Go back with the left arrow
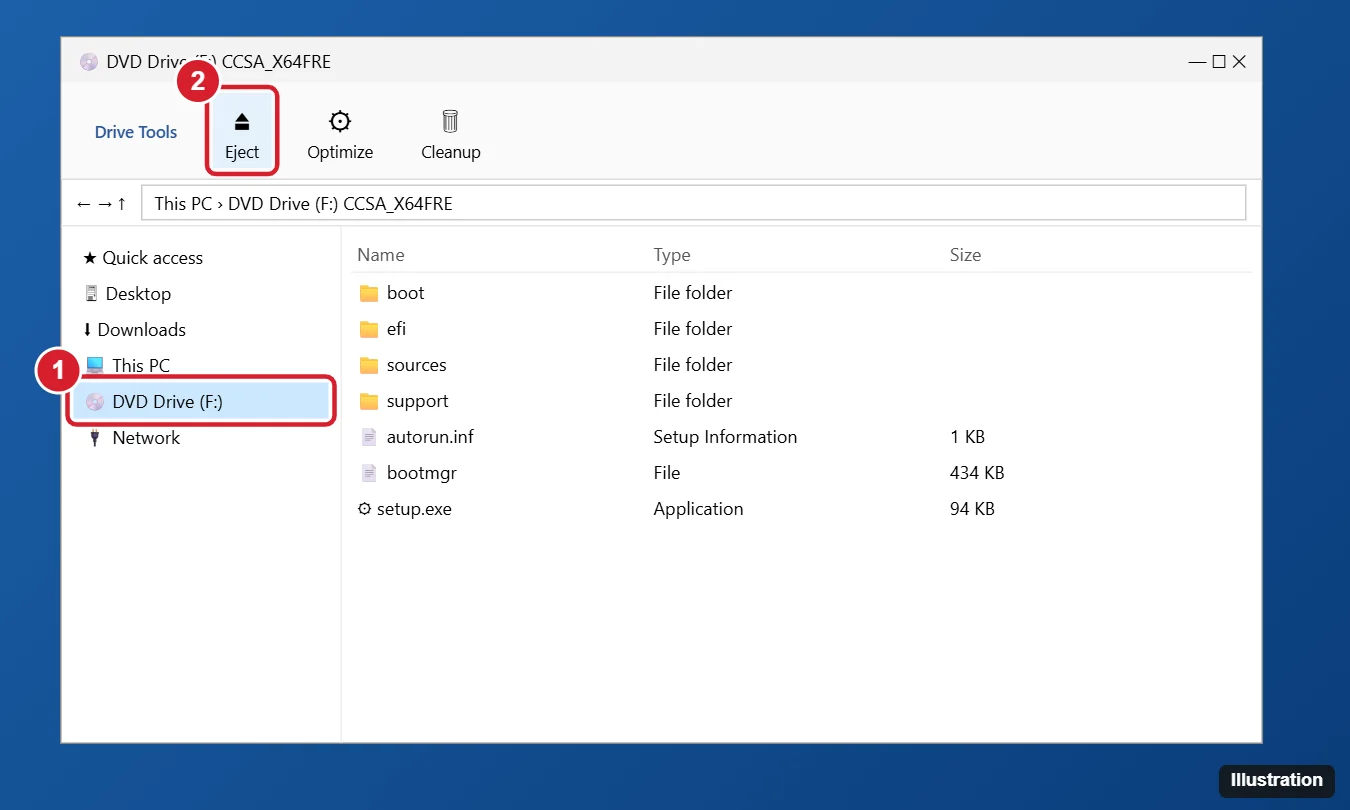Image resolution: width=1350 pixels, height=810 pixels. (x=84, y=204)
